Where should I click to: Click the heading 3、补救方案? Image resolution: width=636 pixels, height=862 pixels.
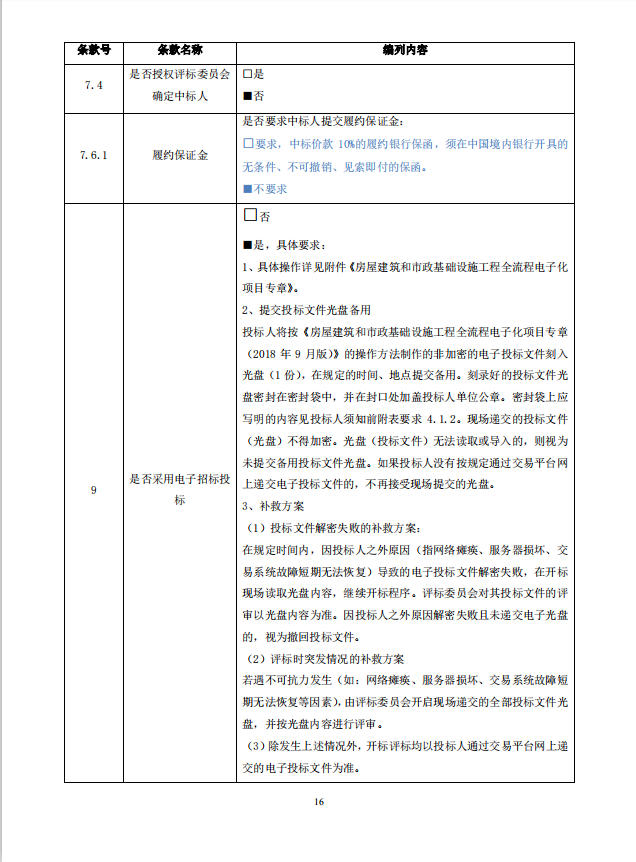(273, 506)
